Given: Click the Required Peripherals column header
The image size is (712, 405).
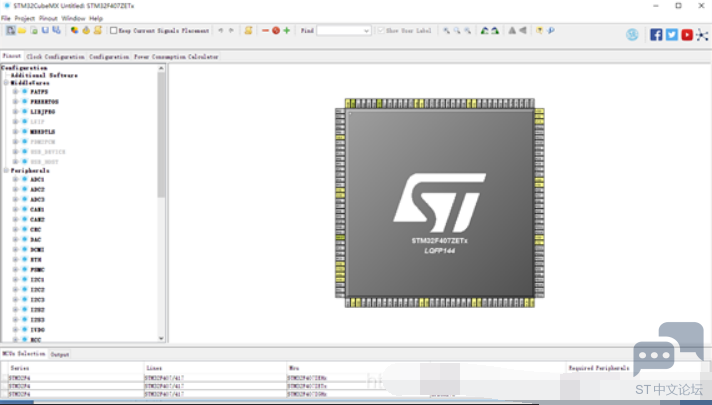Looking at the screenshot, I should pos(599,368).
